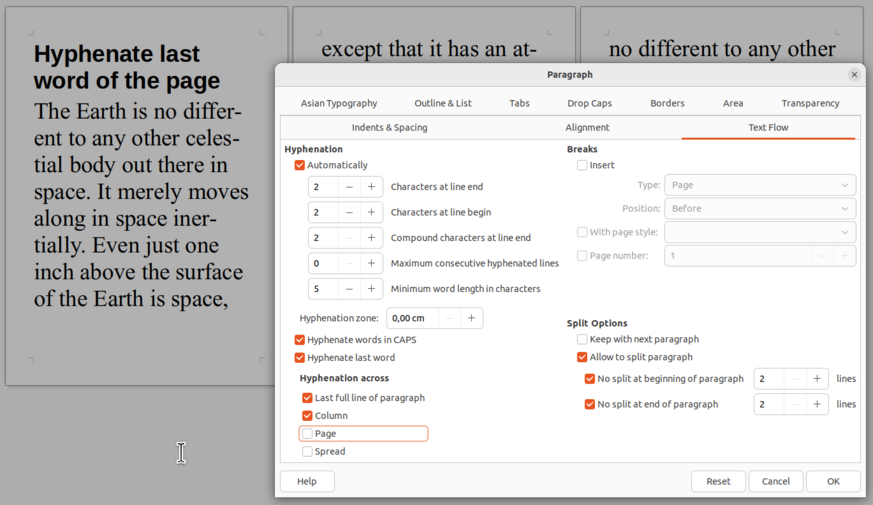Screen dimensions: 873x505
Task: Click the Reset button
Action: 718,481
